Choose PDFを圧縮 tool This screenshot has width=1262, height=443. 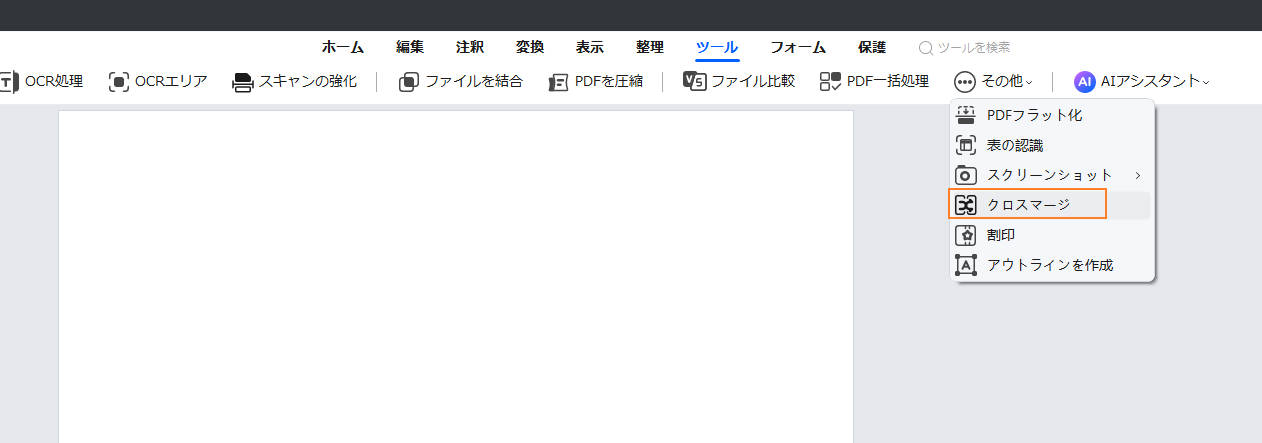[x=596, y=81]
